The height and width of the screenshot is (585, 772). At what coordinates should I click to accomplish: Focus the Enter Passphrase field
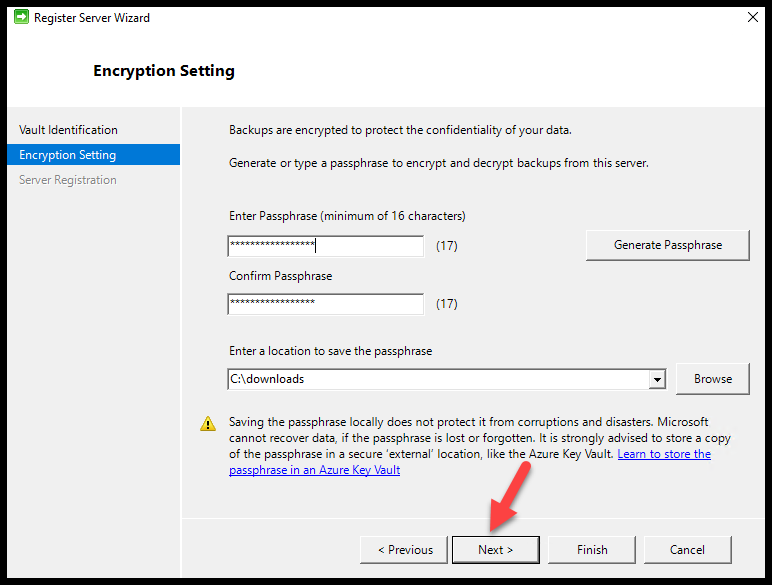325,246
